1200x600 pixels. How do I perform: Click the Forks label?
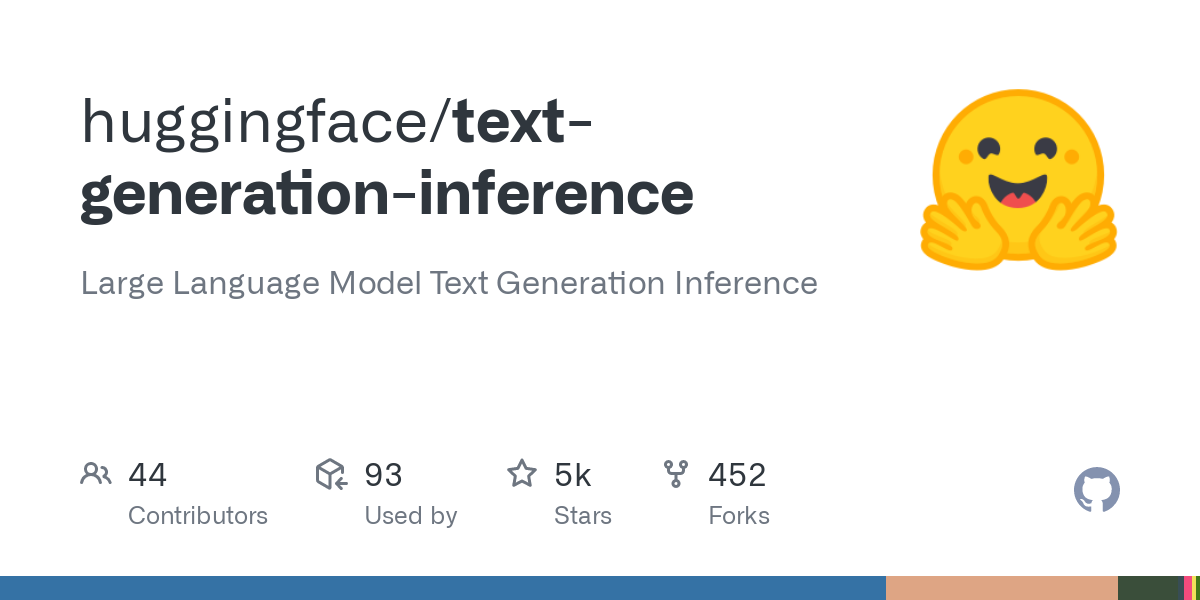pyautogui.click(x=738, y=516)
